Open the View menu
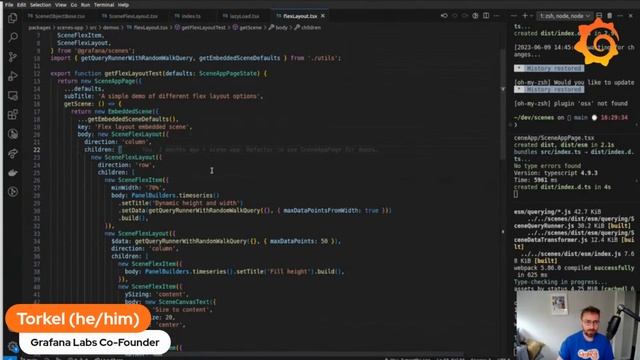 point(60,5)
